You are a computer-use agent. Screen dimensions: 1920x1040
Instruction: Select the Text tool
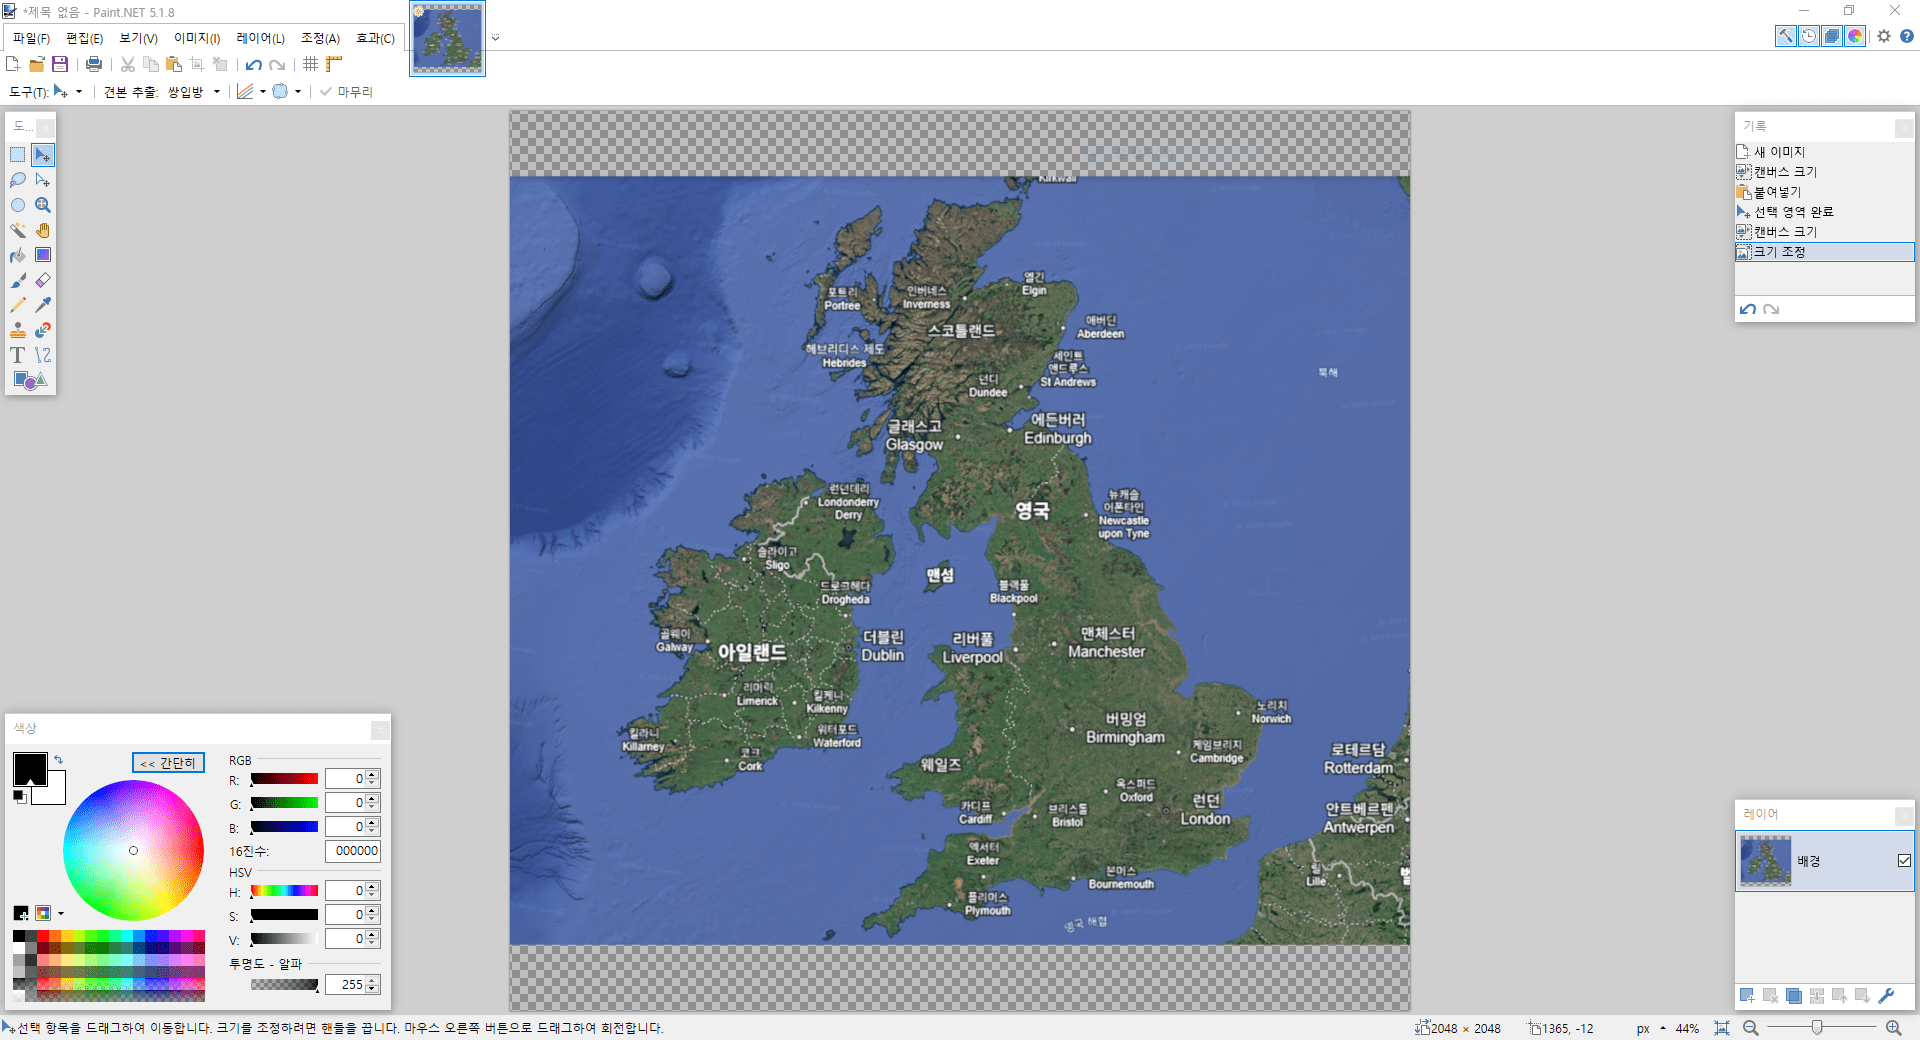click(x=18, y=355)
